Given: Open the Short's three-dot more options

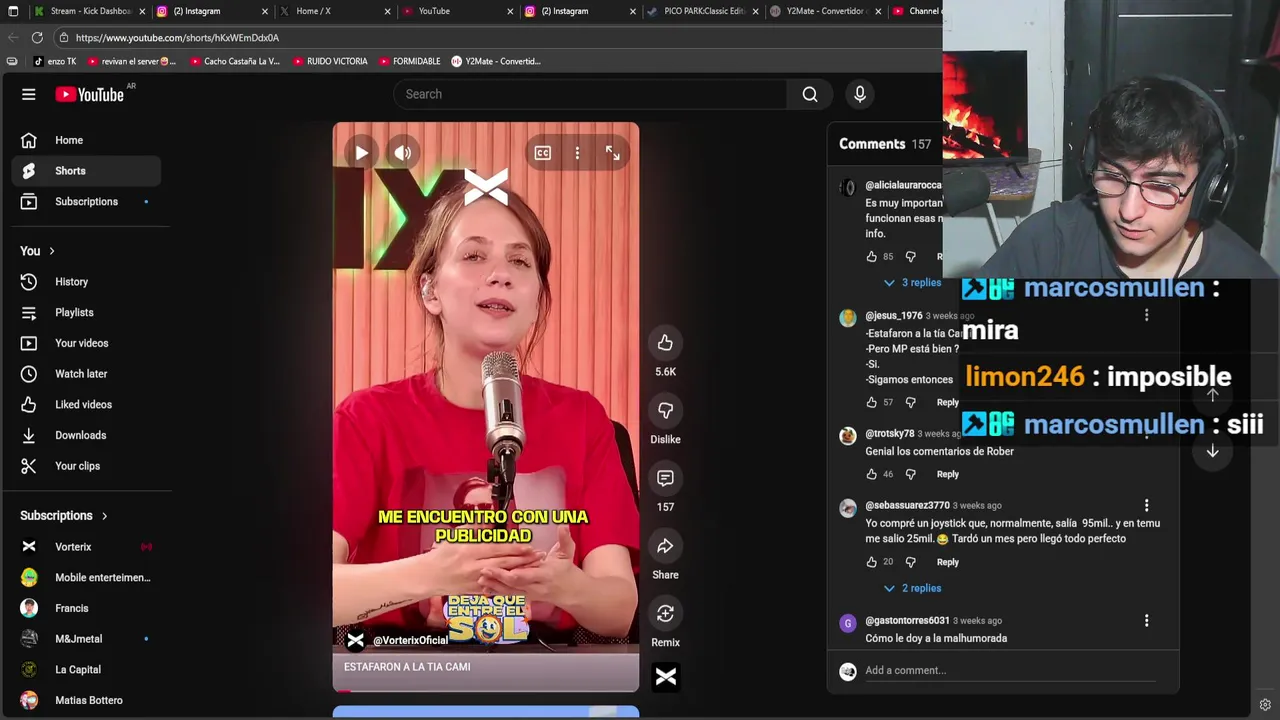Looking at the screenshot, I should pyautogui.click(x=577, y=153).
